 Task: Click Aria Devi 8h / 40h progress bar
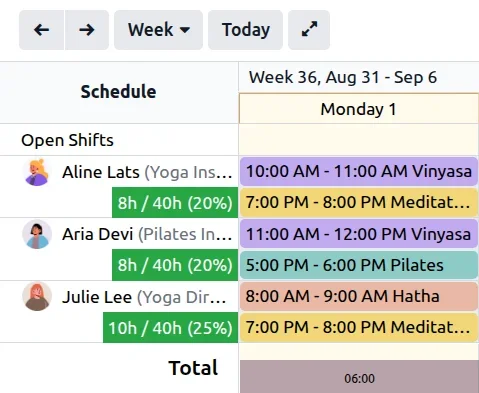pyautogui.click(x=175, y=265)
